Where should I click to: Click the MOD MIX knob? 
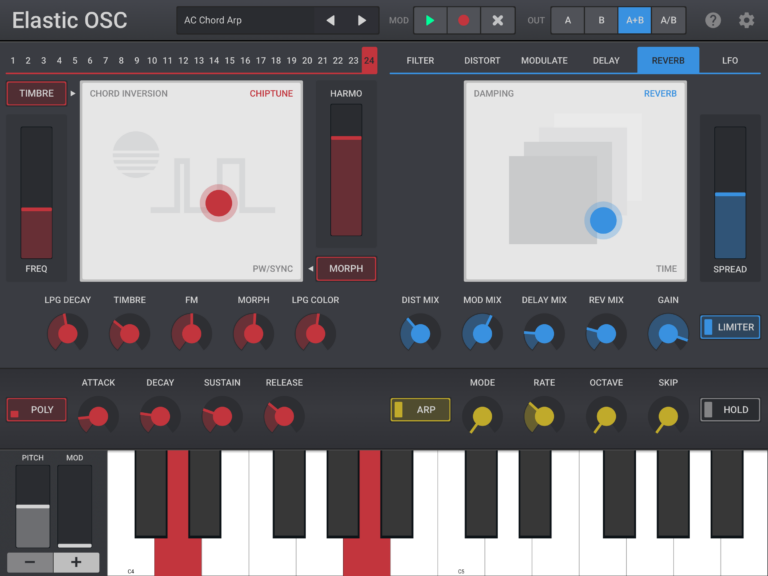pyautogui.click(x=482, y=333)
